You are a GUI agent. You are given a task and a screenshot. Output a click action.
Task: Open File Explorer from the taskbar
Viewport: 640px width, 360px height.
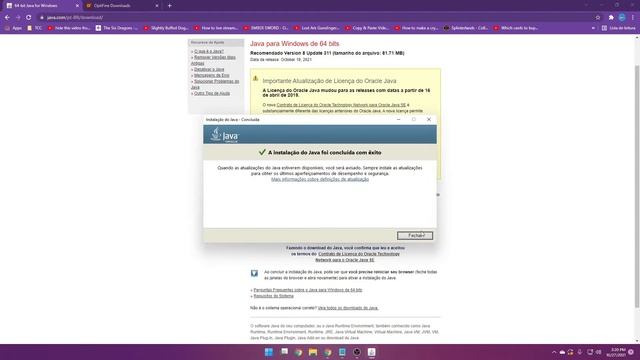tap(313, 352)
